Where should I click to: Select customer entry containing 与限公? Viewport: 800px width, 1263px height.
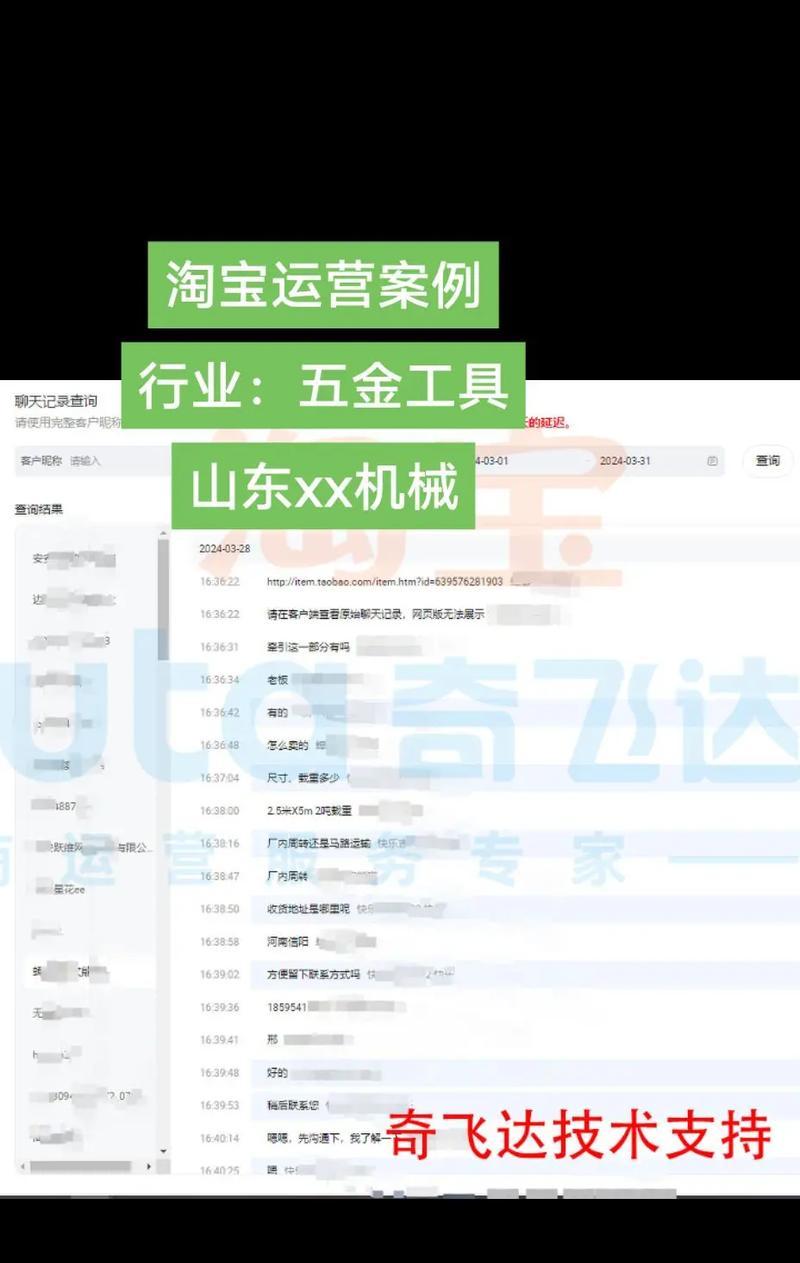click(x=92, y=847)
